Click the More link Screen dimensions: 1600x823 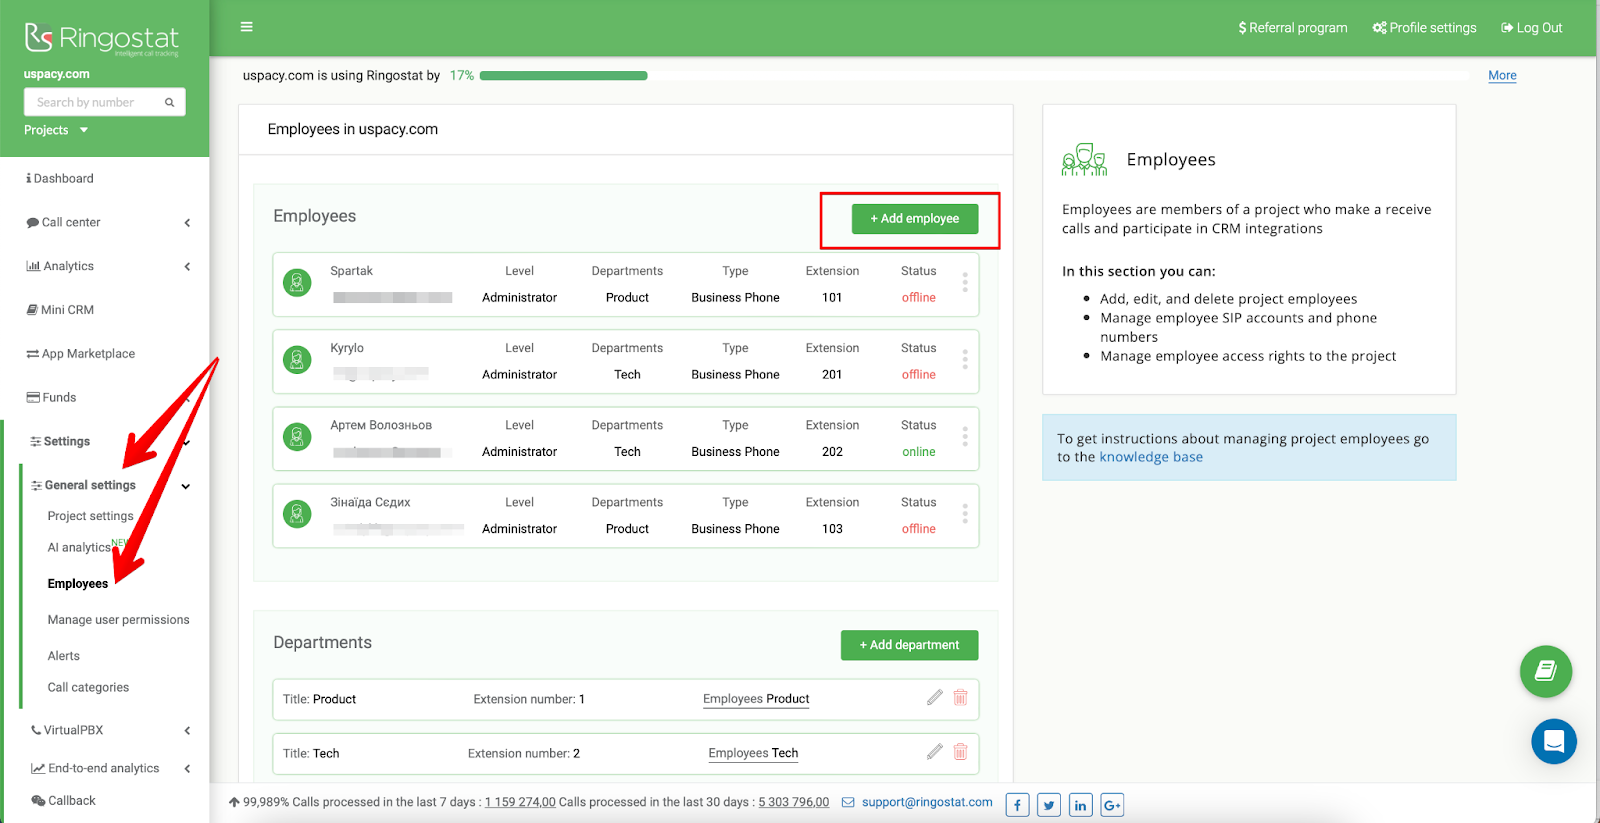[x=1502, y=76]
